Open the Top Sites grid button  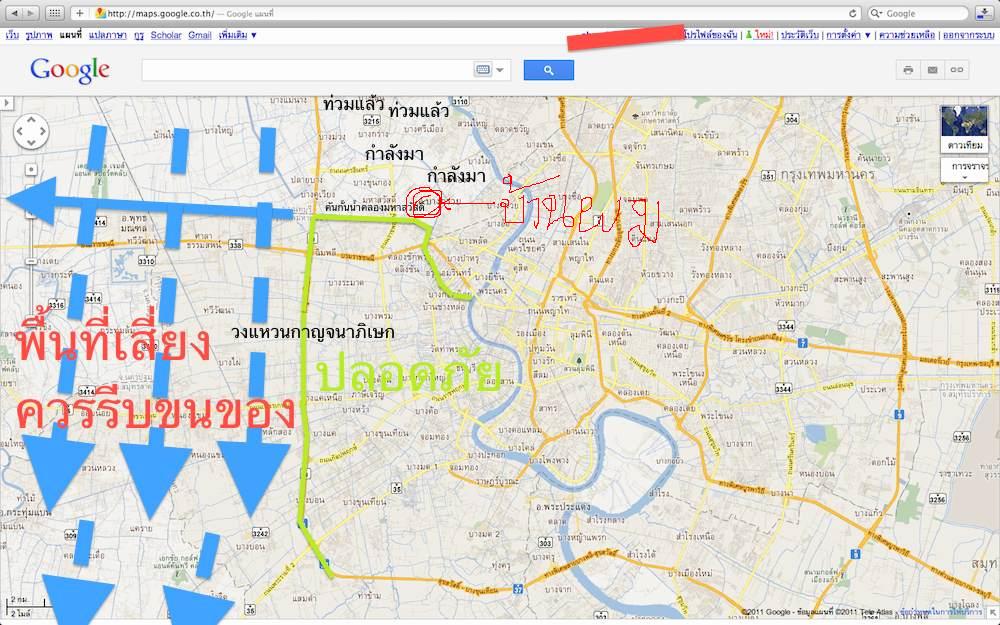[x=55, y=13]
